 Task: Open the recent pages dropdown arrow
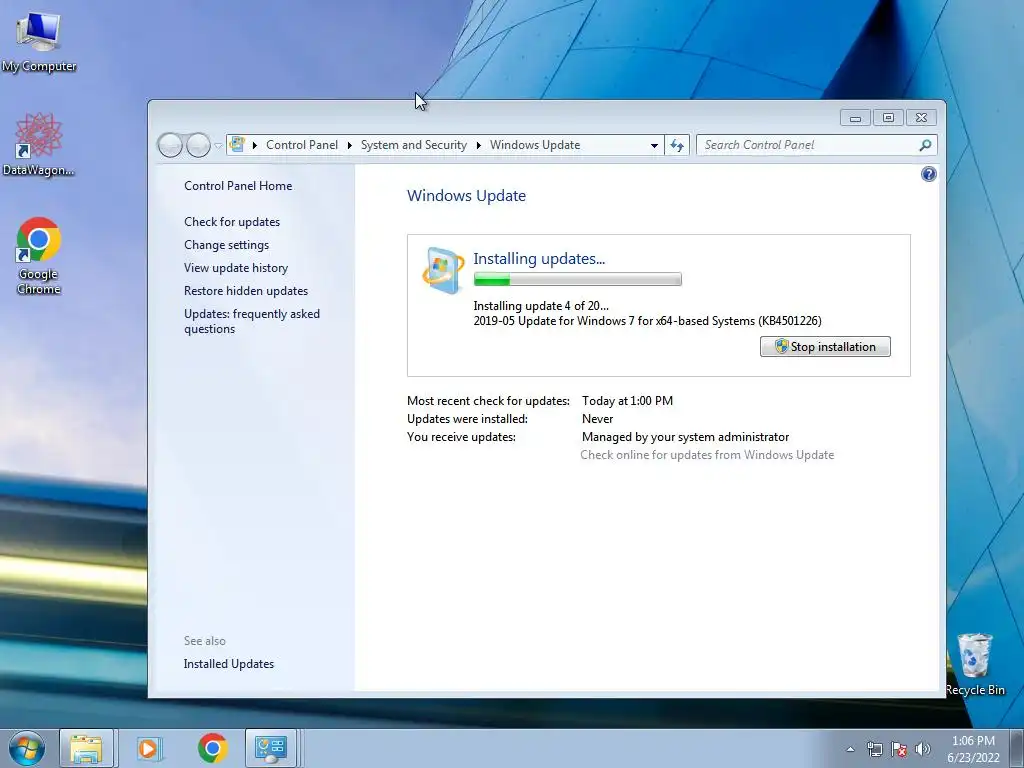[218, 146]
